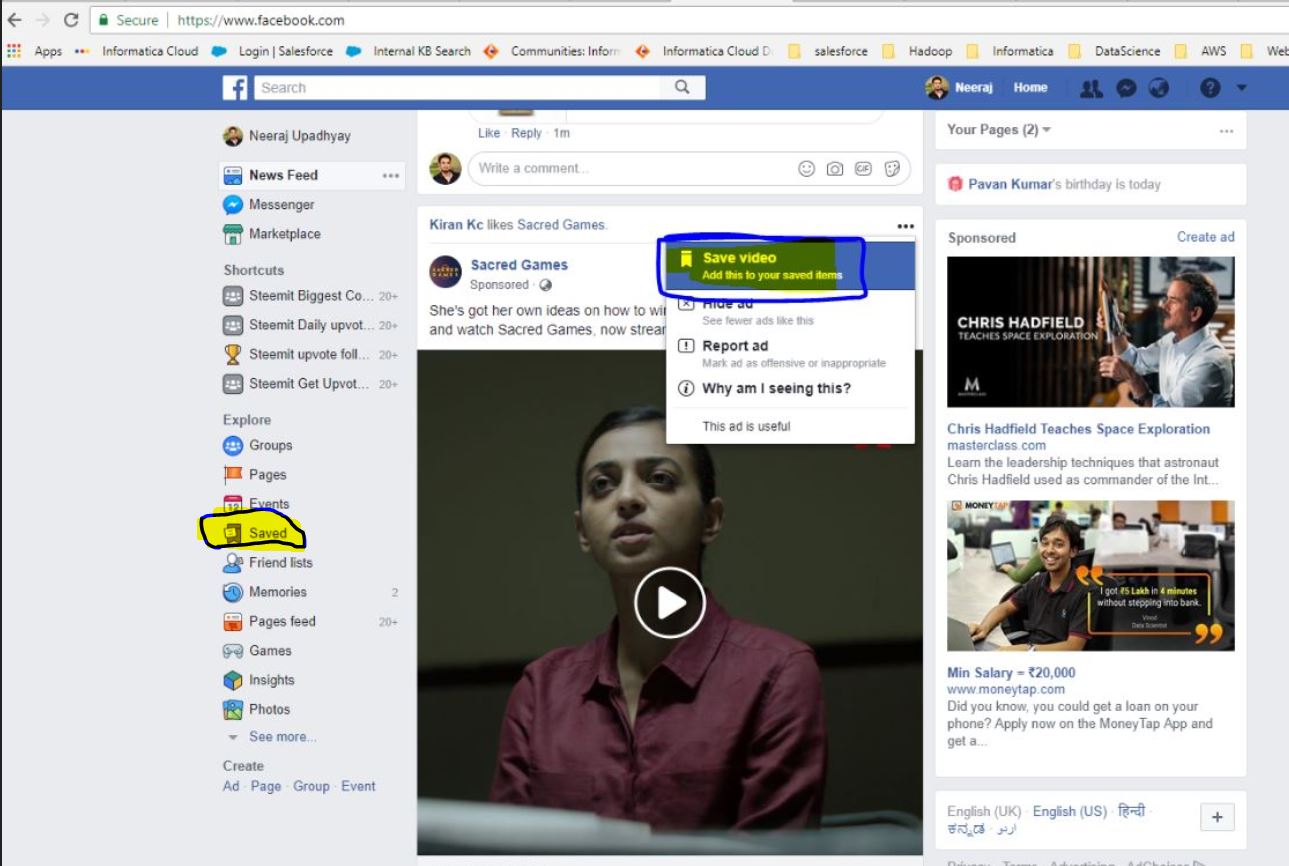
Task: Open Insights in the Explore section
Action: click(x=259, y=680)
